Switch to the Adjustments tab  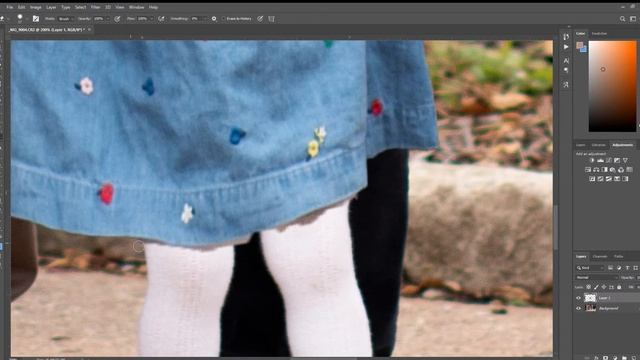[622, 145]
